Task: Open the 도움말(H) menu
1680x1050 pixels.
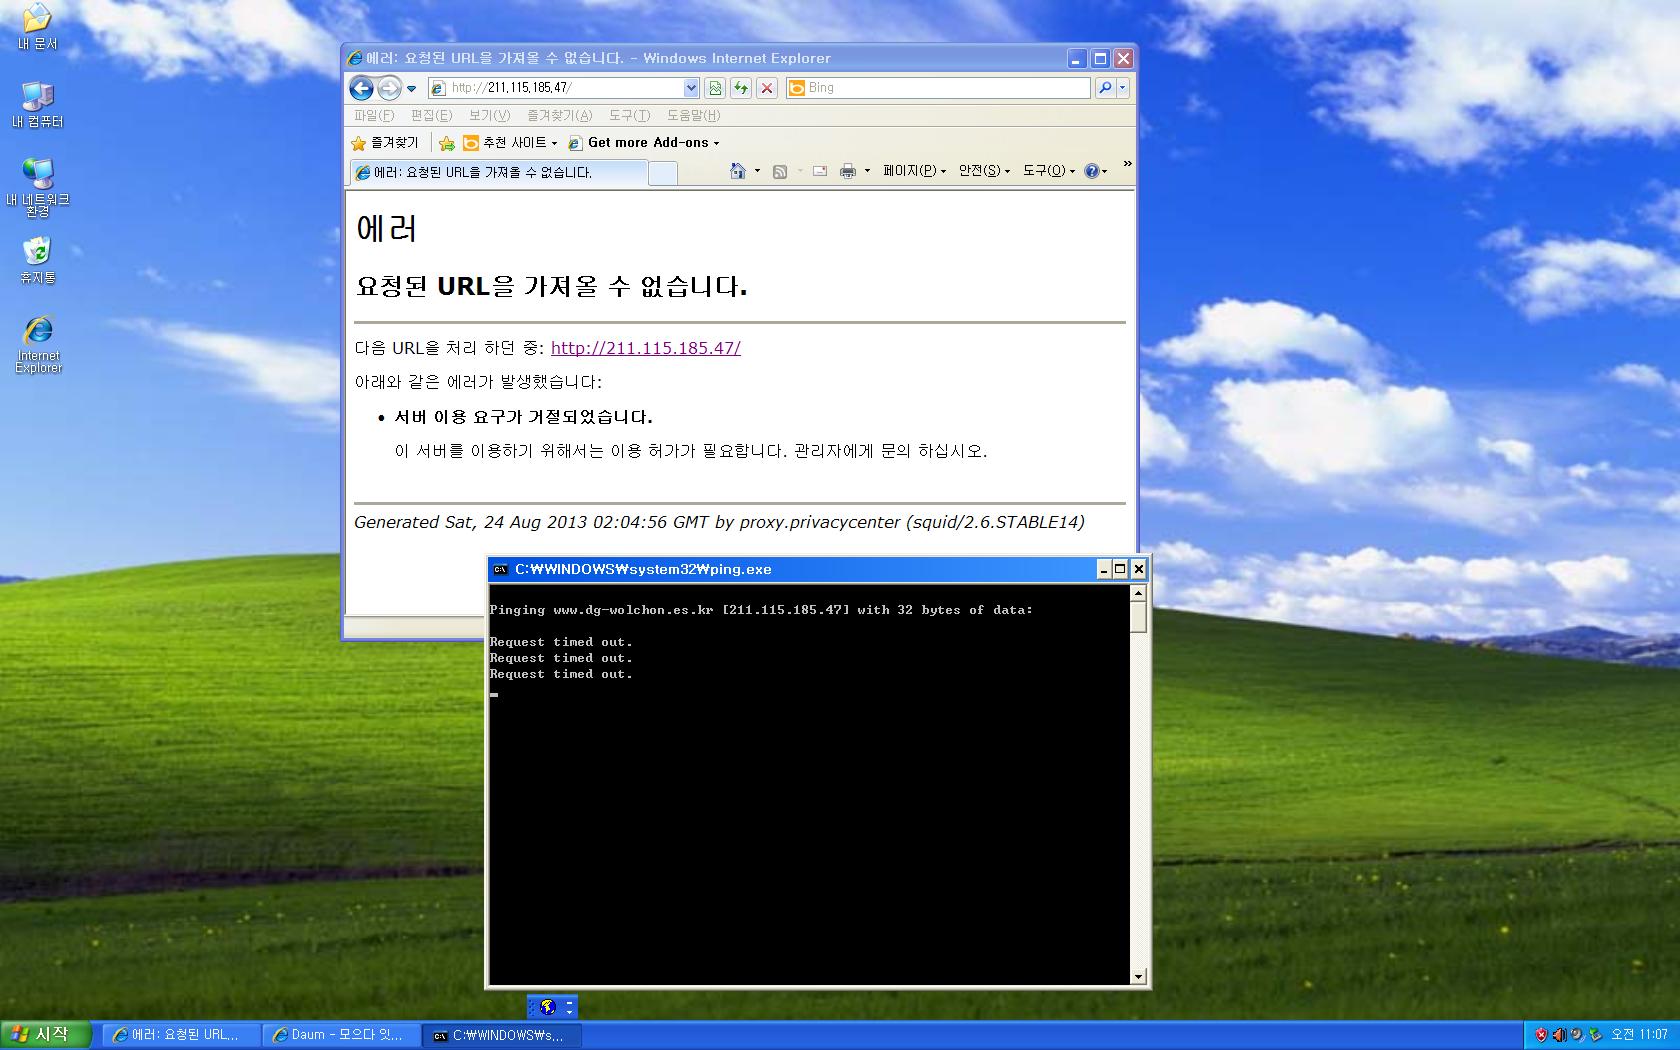Action: [x=693, y=116]
